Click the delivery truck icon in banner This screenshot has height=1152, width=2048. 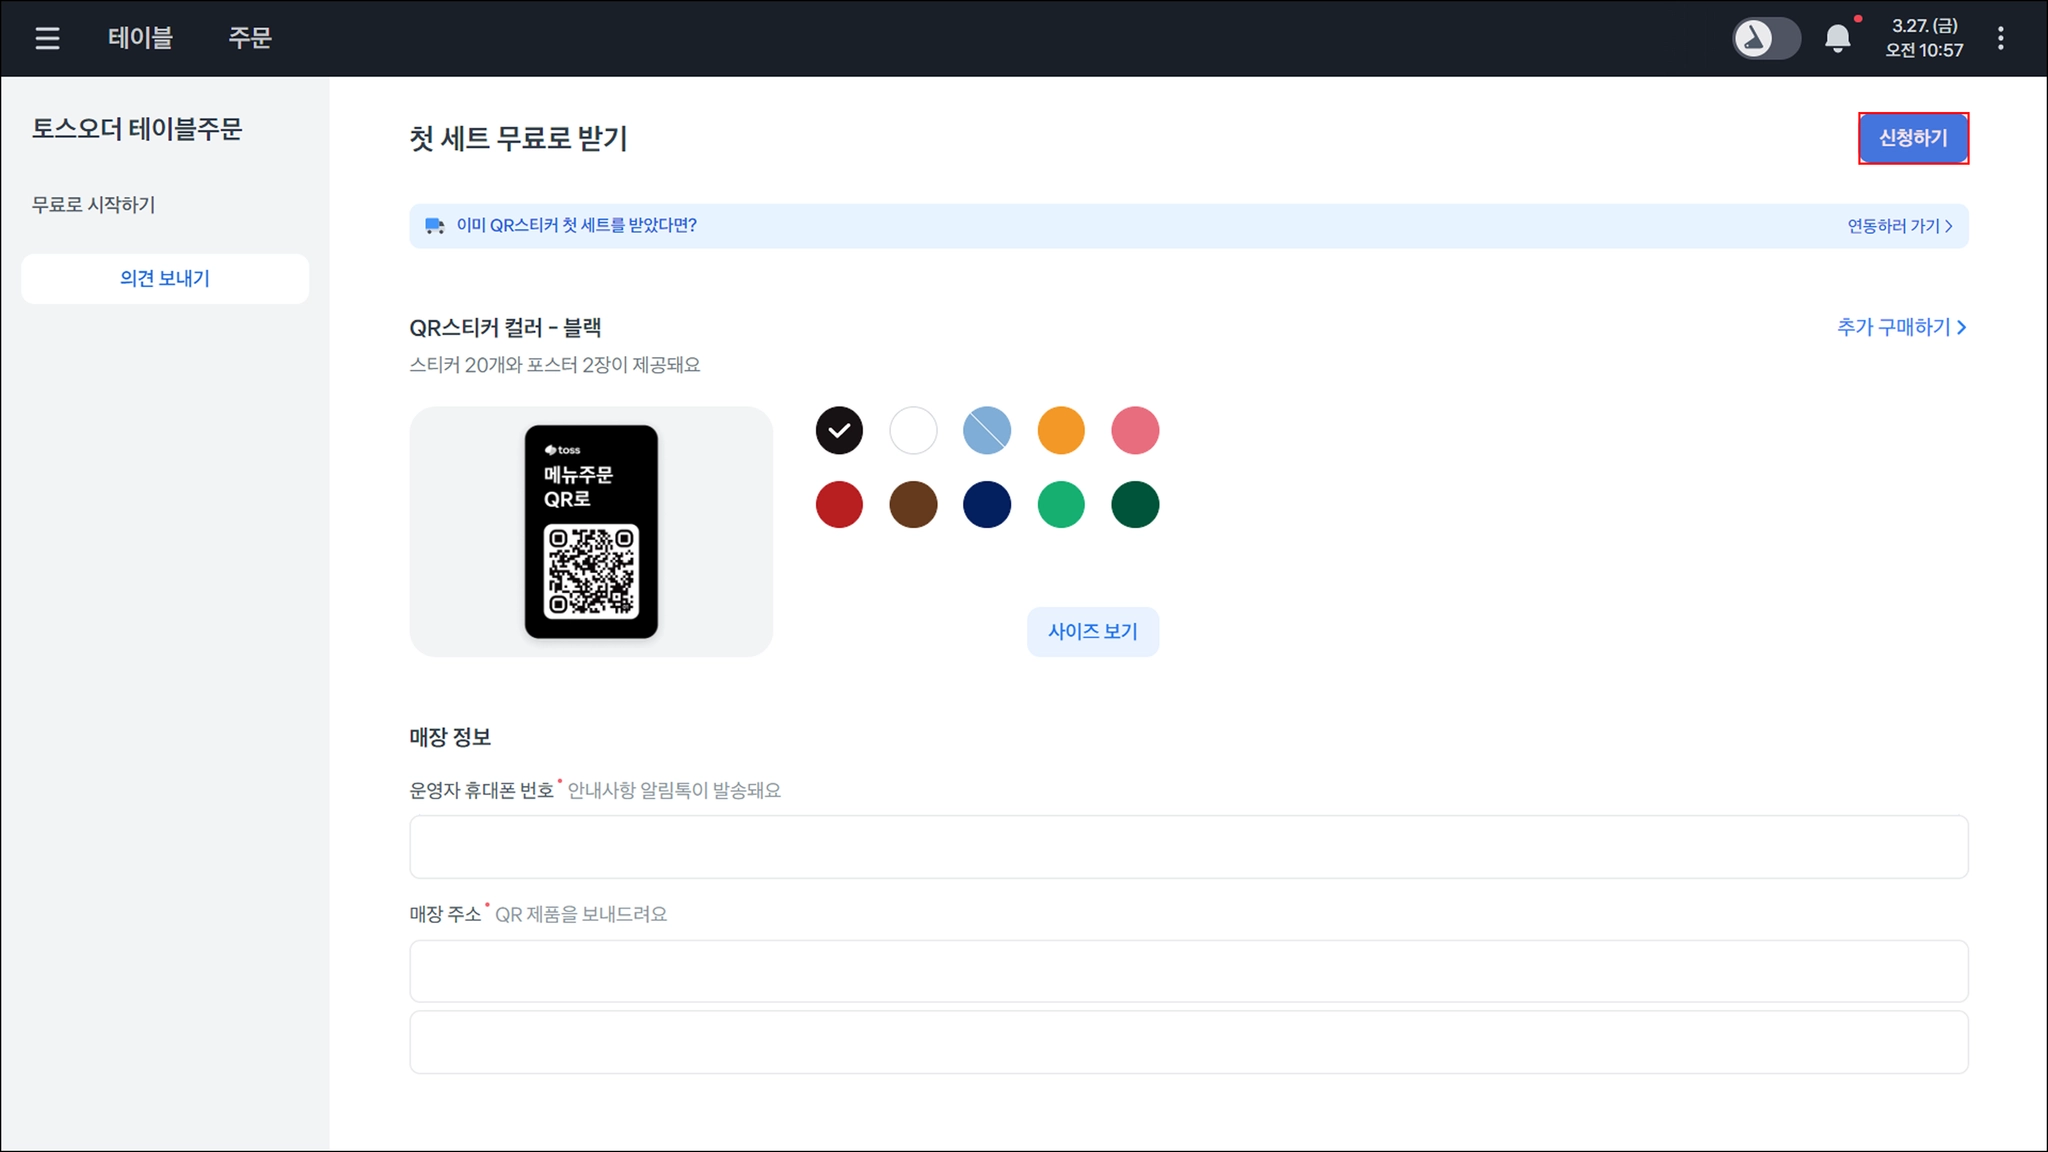click(x=434, y=226)
